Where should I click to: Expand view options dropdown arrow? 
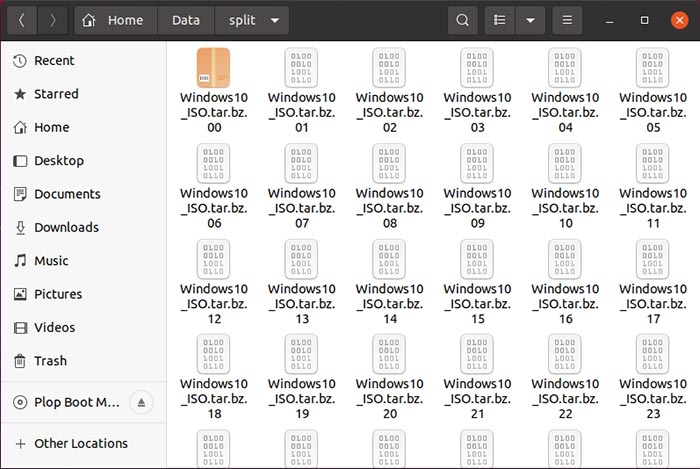click(530, 20)
